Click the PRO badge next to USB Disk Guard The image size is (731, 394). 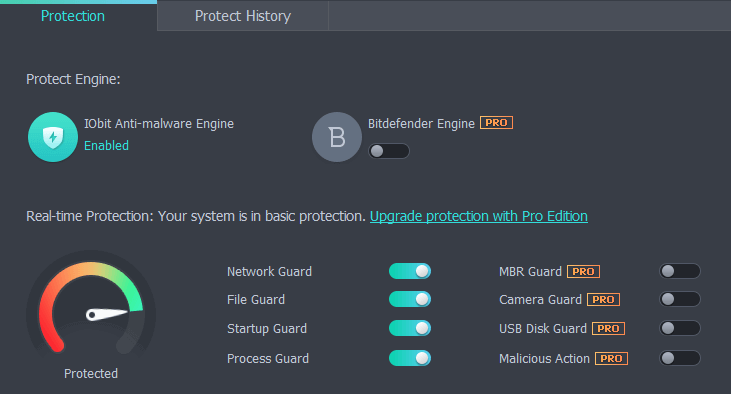point(608,328)
